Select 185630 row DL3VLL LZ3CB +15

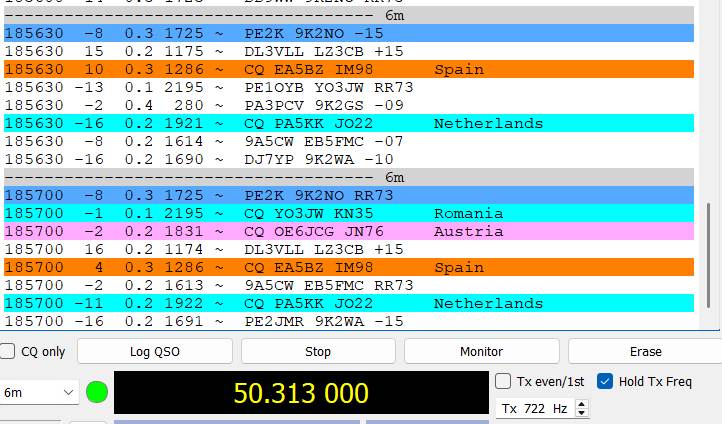(x=349, y=51)
